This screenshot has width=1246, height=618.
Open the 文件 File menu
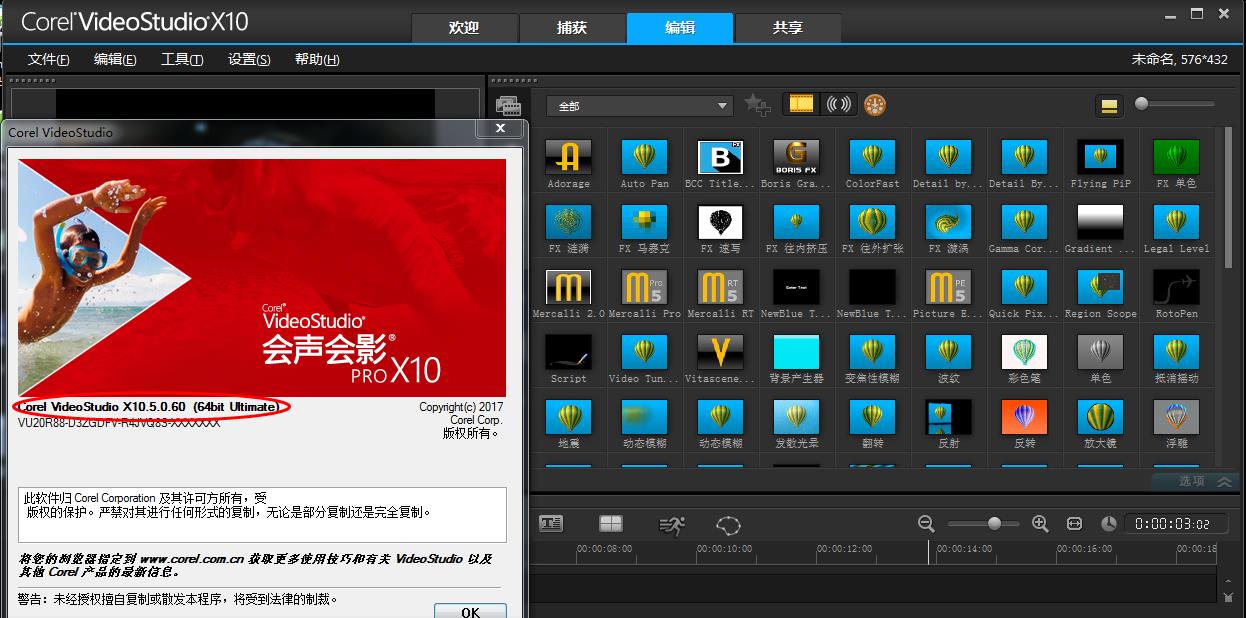[48, 60]
